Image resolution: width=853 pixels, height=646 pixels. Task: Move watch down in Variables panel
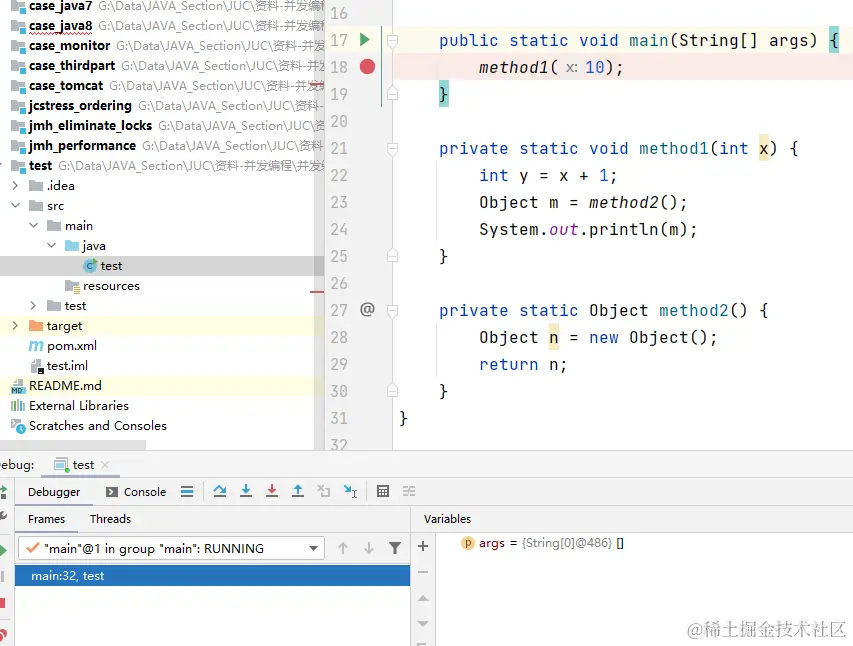(423, 624)
